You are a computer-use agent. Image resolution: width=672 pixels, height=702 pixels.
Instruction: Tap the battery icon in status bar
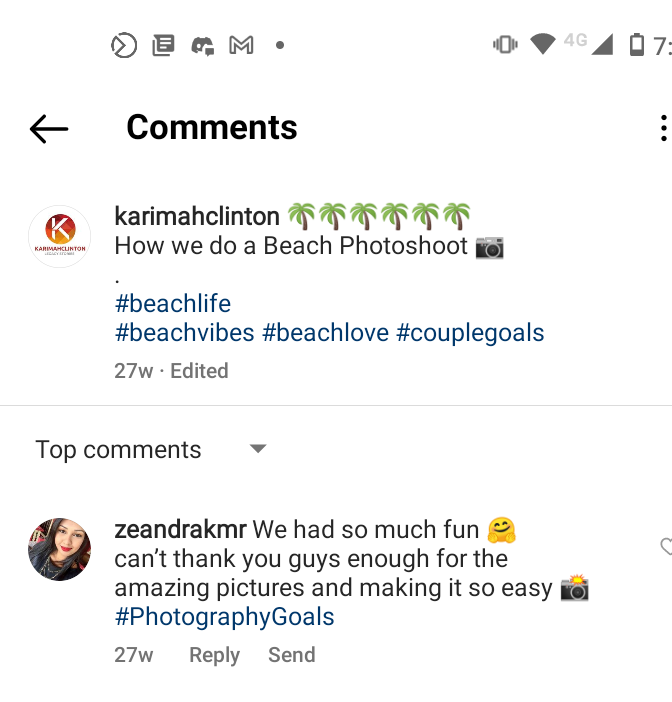pyautogui.click(x=636, y=45)
